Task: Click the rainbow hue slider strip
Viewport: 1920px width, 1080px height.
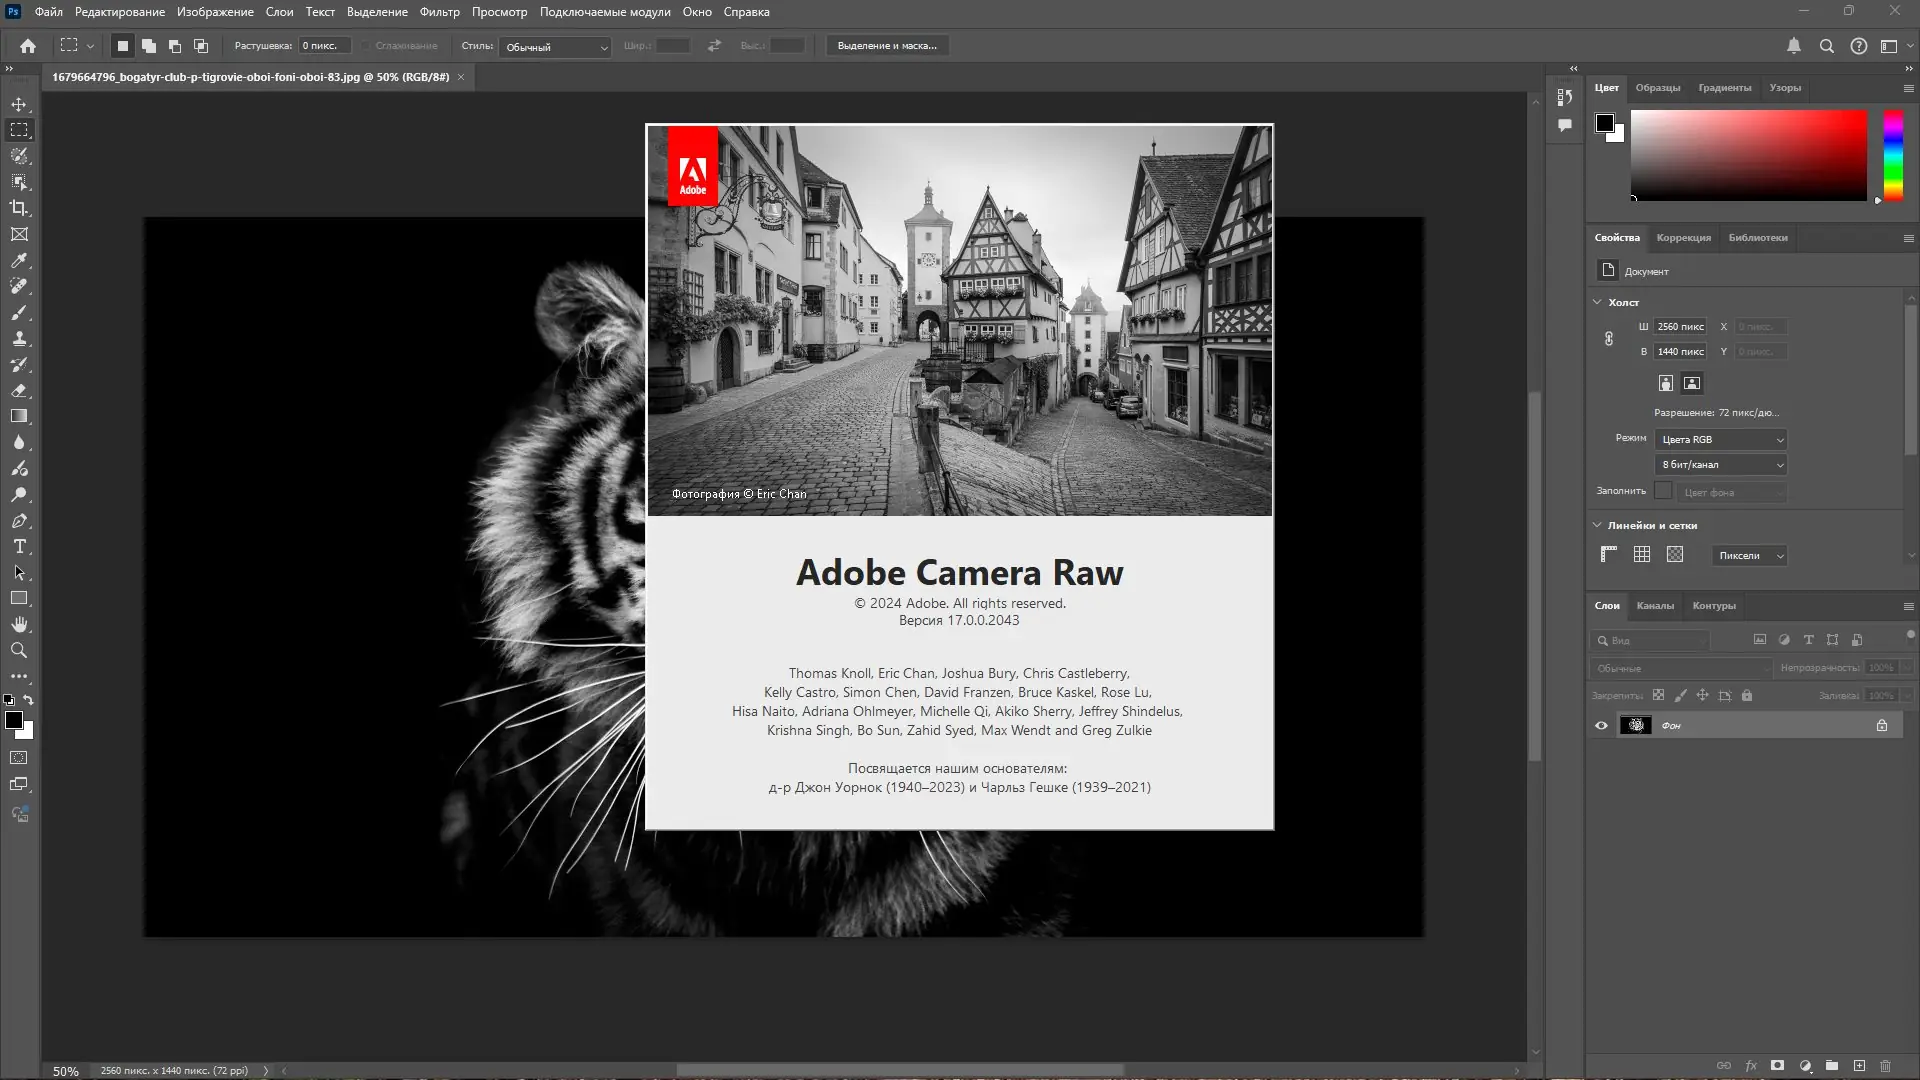Action: 1893,155
